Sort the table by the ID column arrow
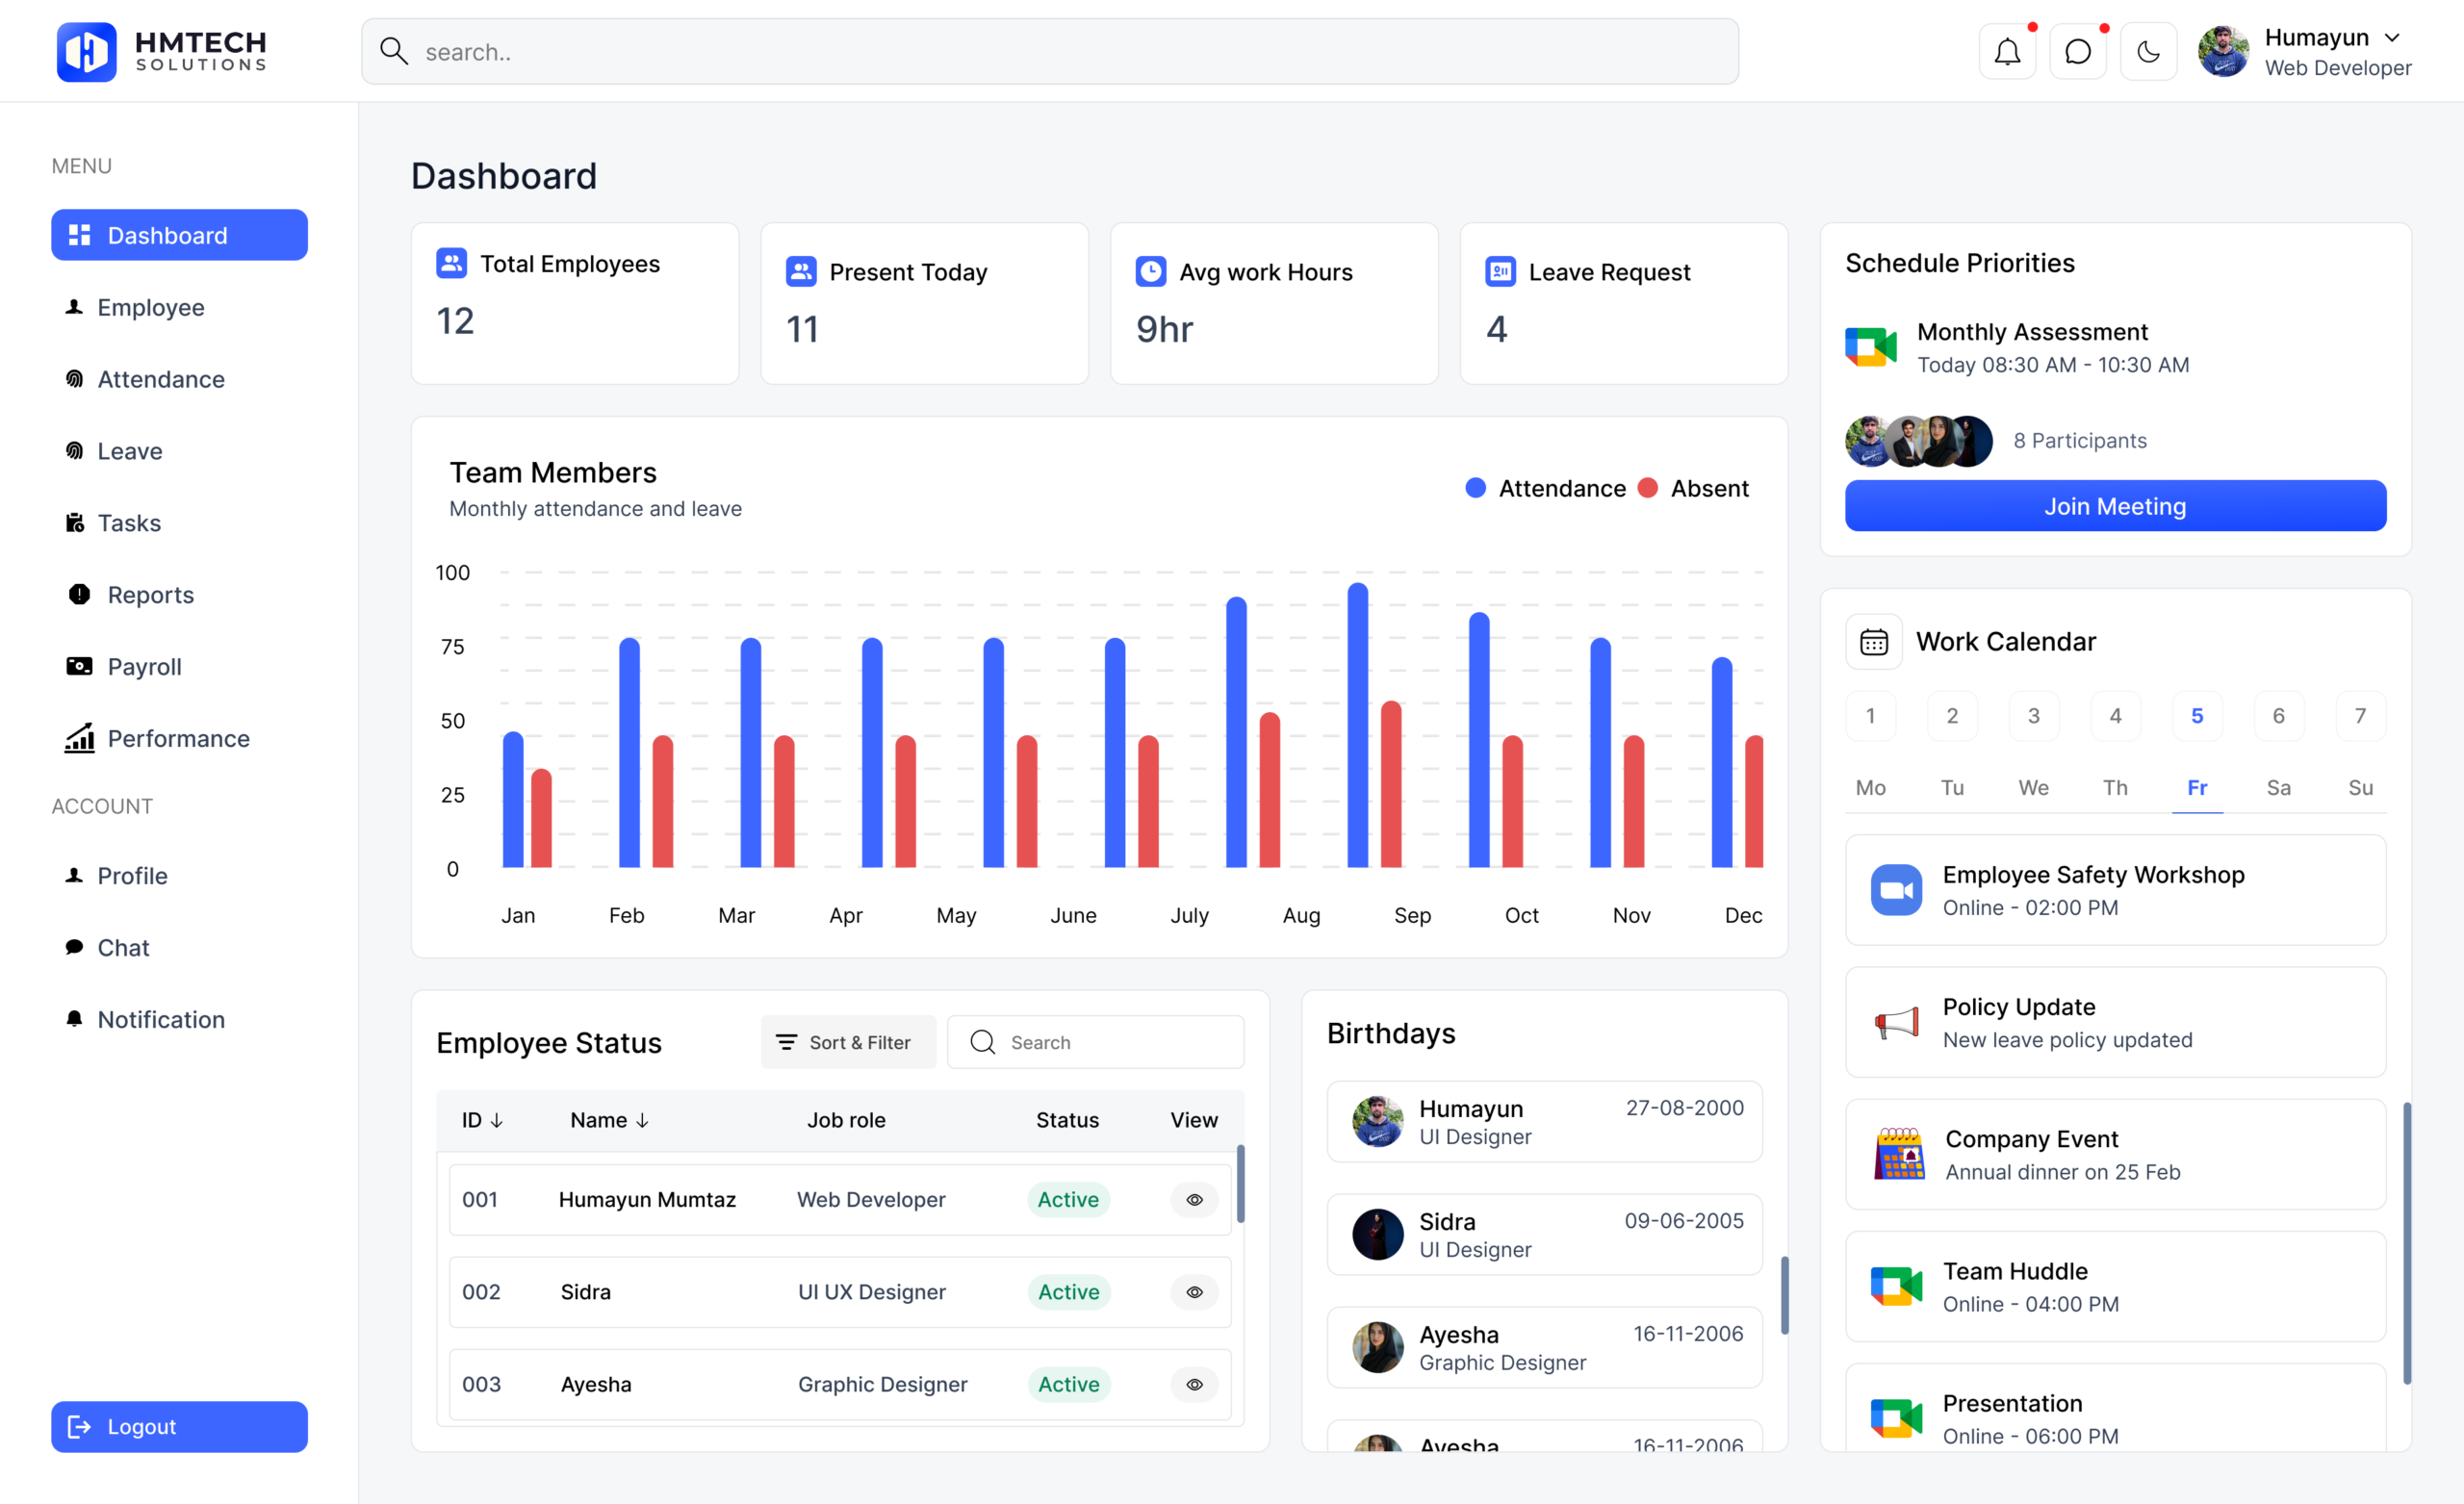2464x1504 pixels. click(x=497, y=1120)
